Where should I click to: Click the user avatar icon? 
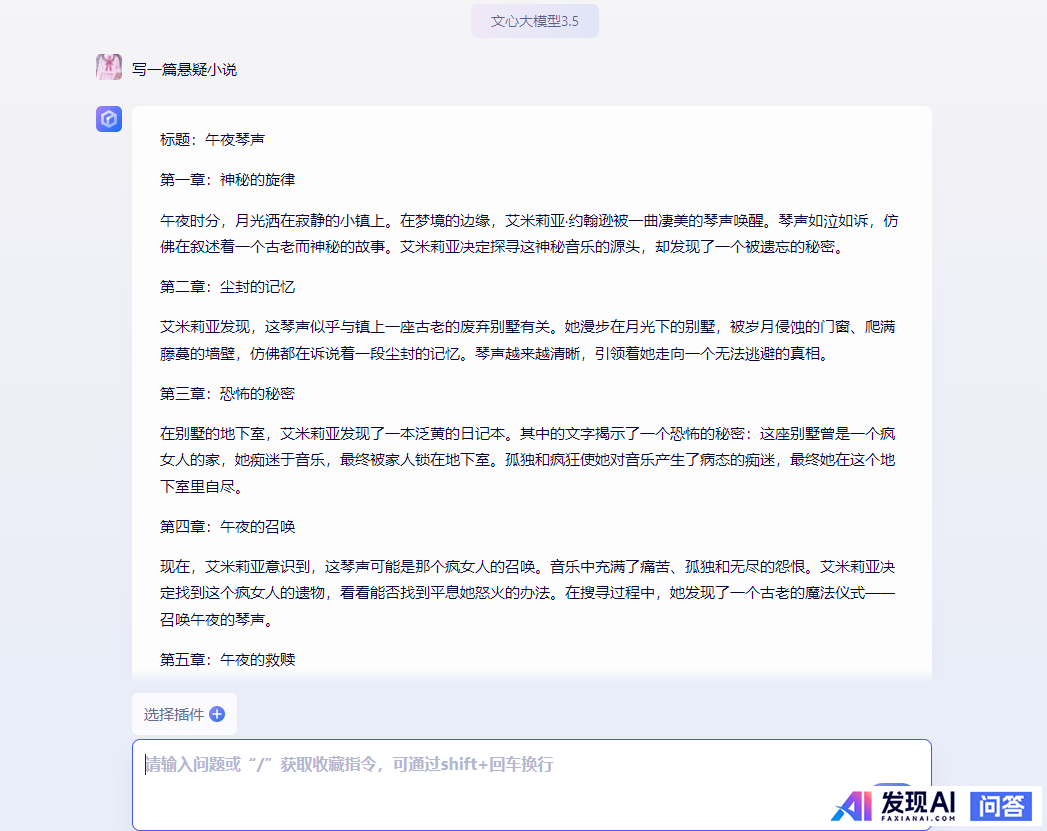click(109, 67)
